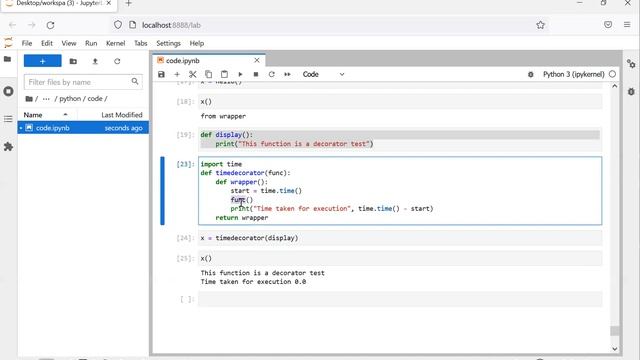640x360 pixels.
Task: Restart the kernel icon
Action: (x=271, y=74)
